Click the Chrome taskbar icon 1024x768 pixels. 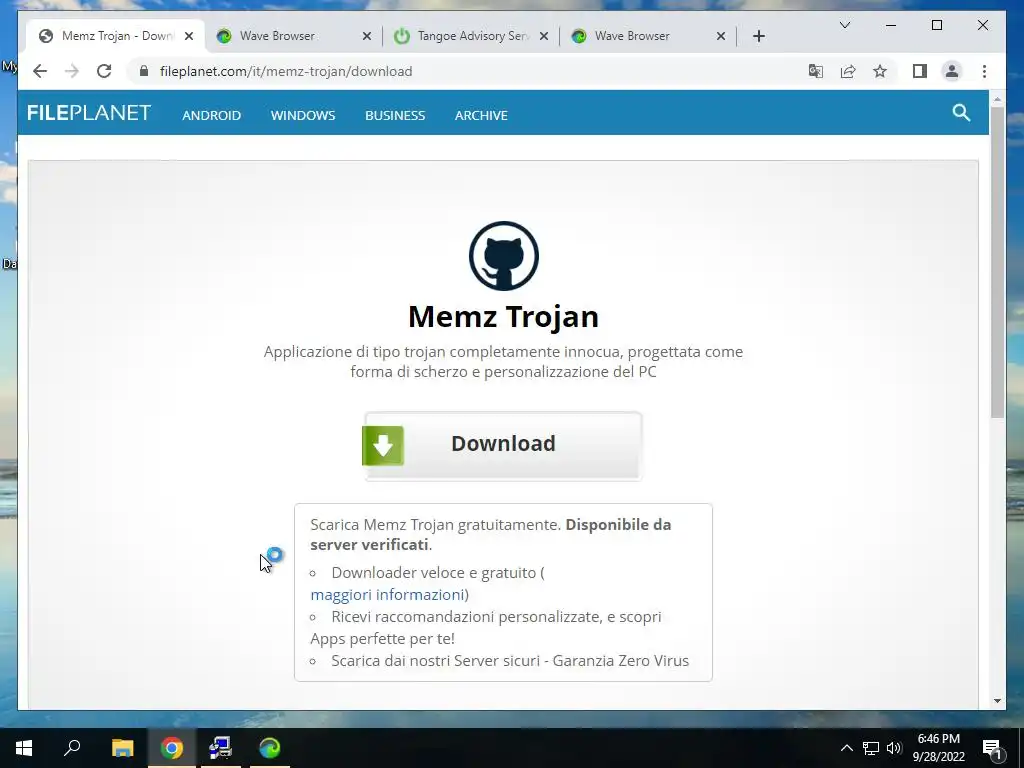(x=172, y=748)
